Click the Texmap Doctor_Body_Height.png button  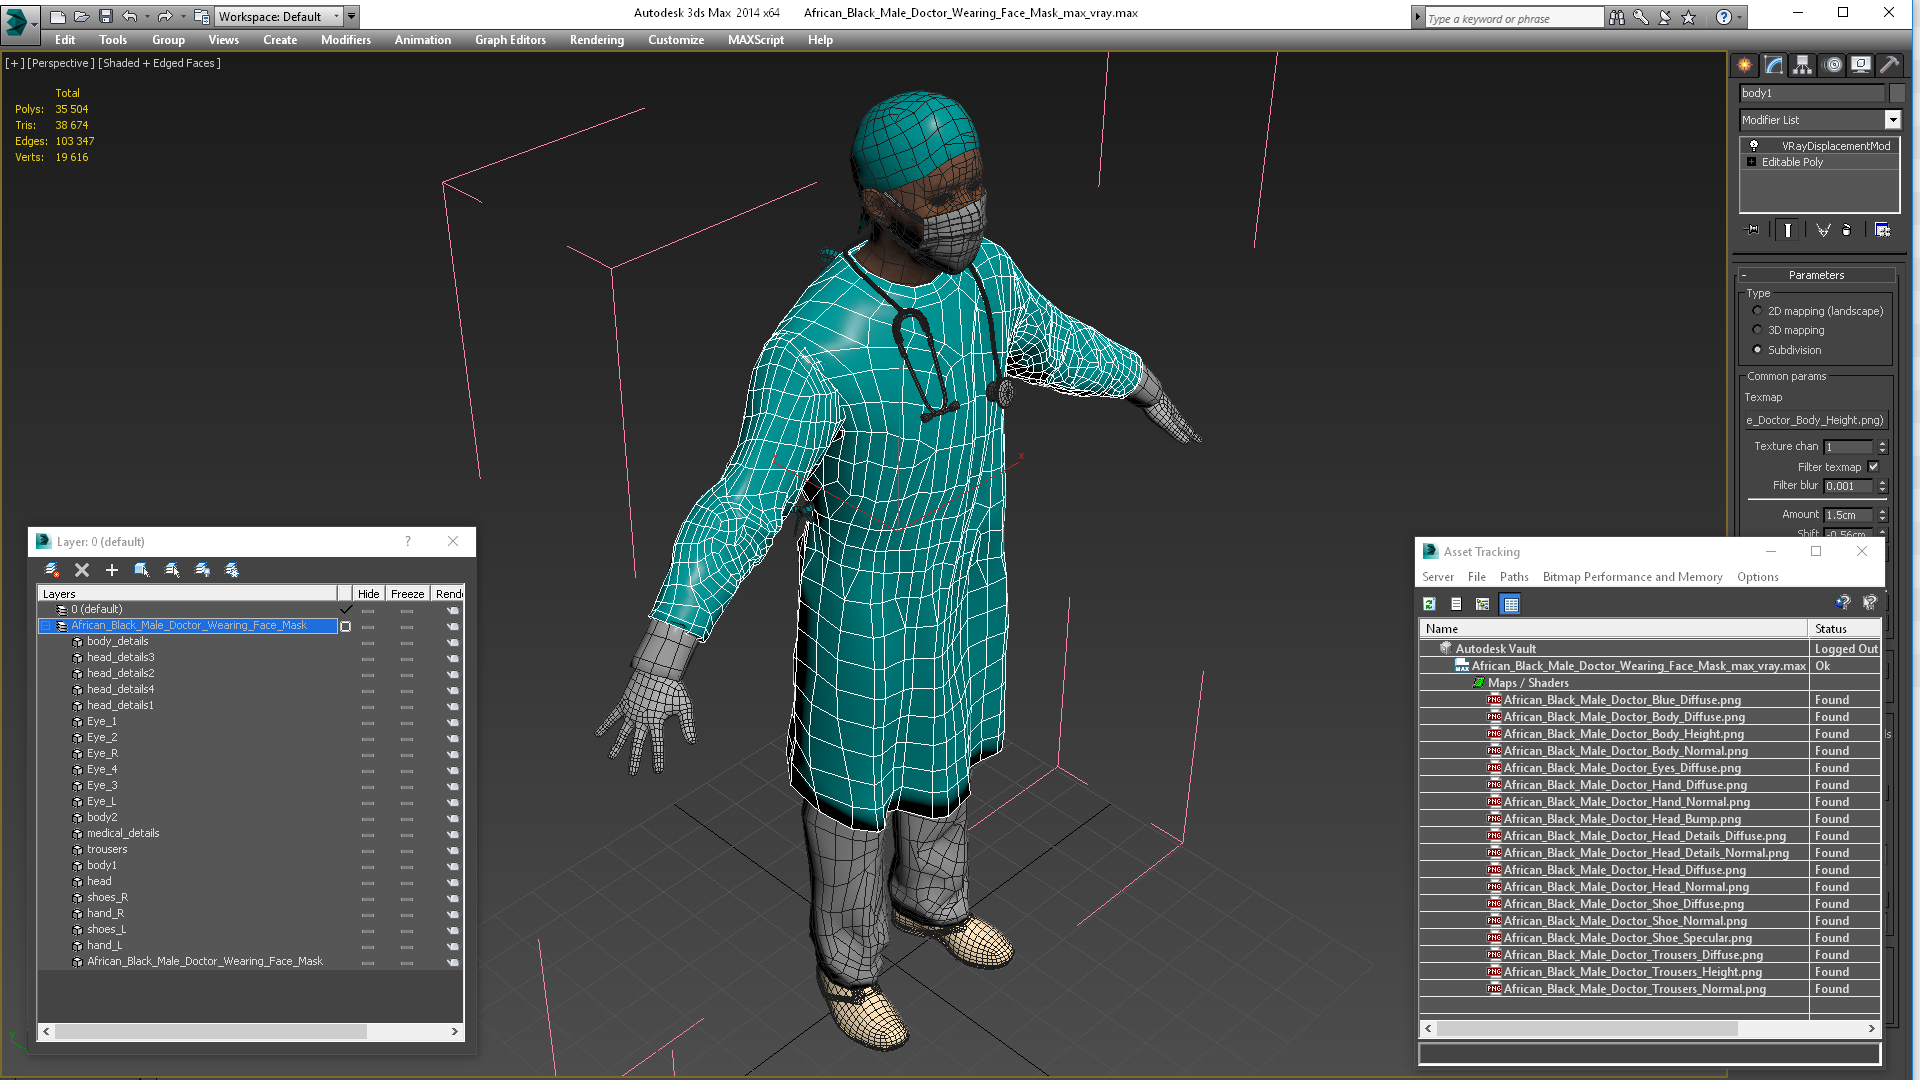(x=1815, y=421)
